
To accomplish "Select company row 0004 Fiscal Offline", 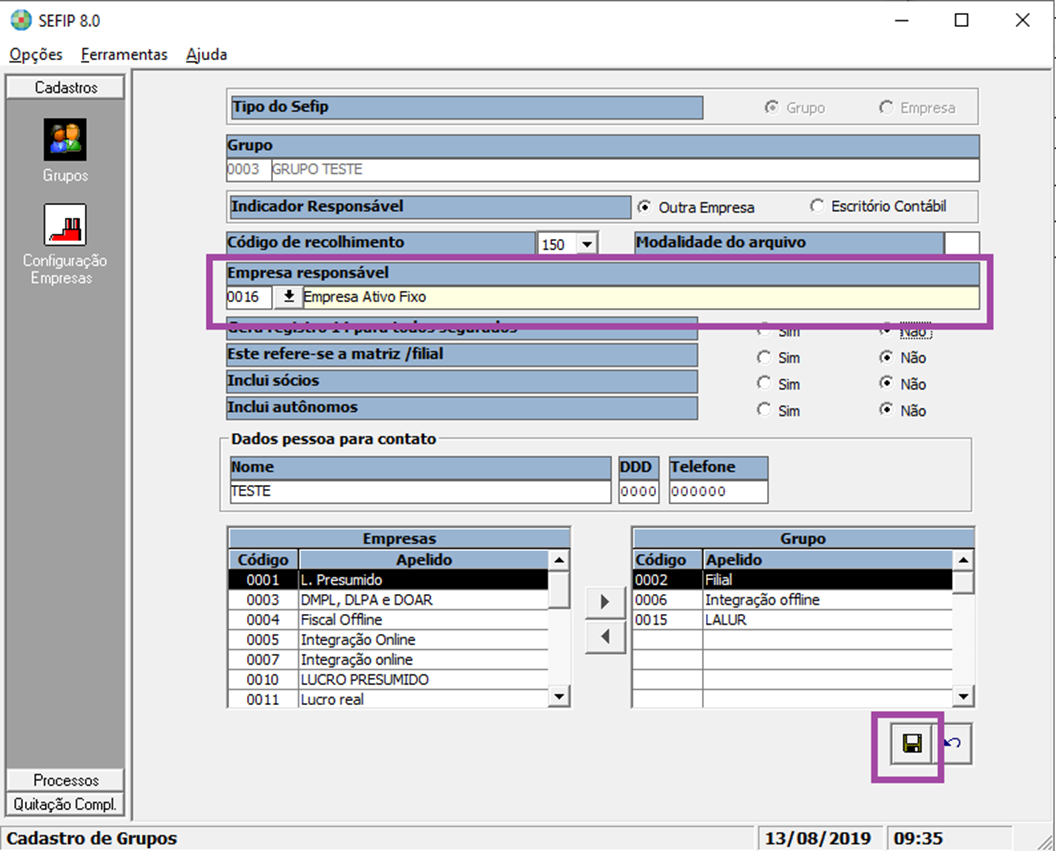I will (x=389, y=619).
